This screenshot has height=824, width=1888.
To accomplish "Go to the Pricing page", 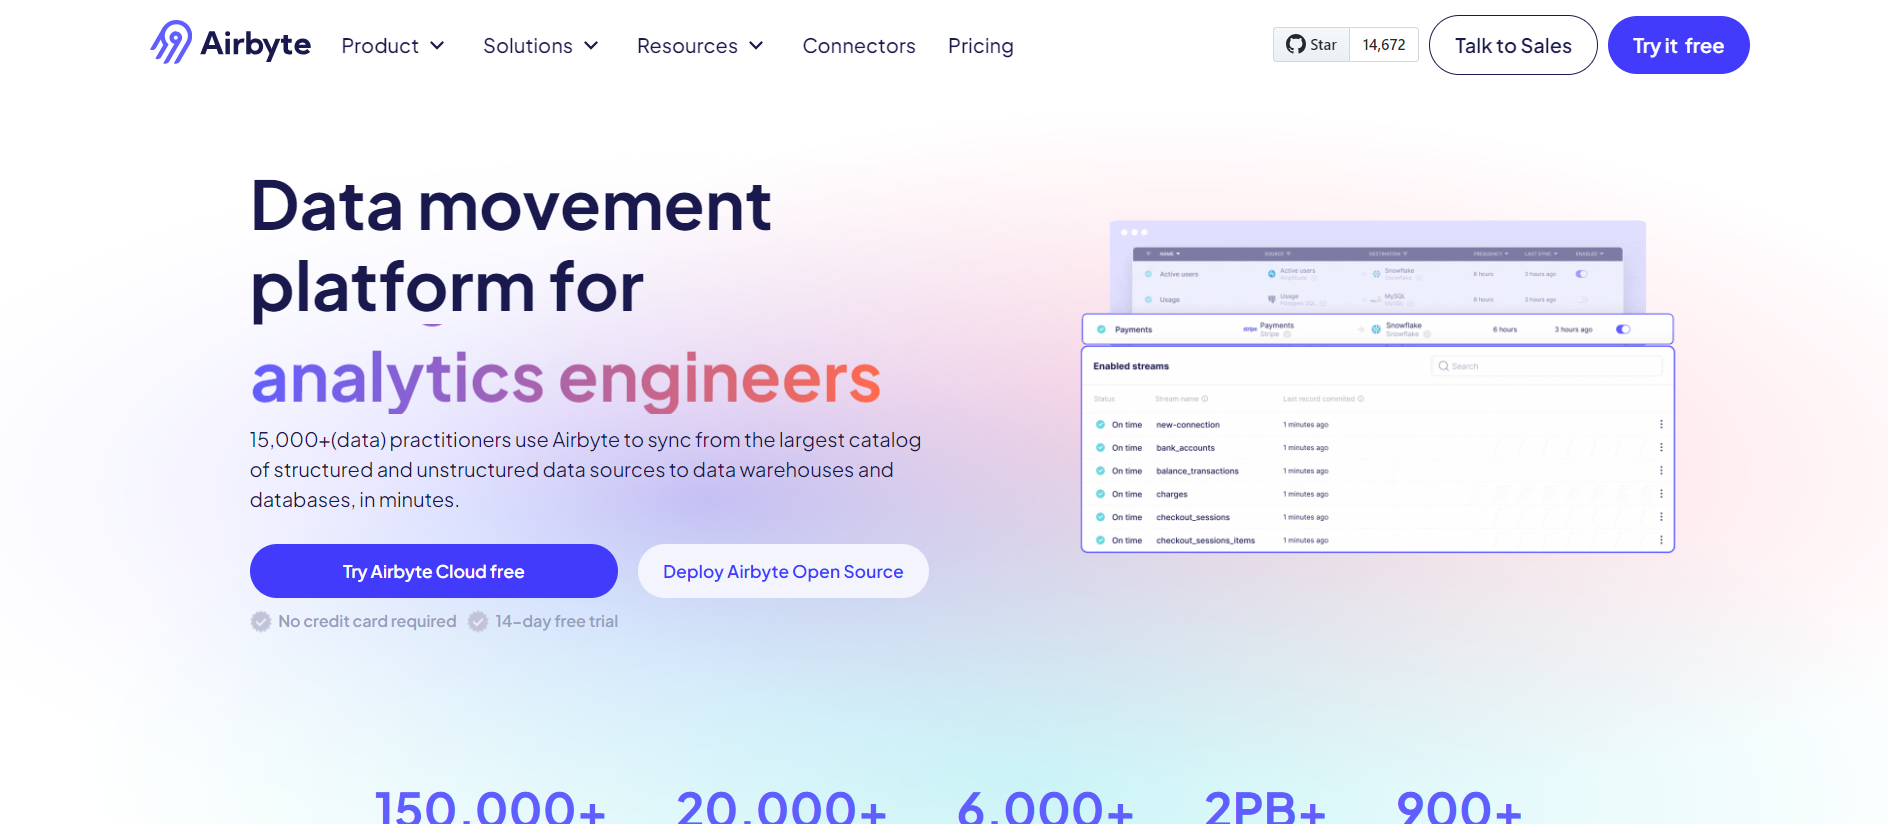I will [x=981, y=46].
